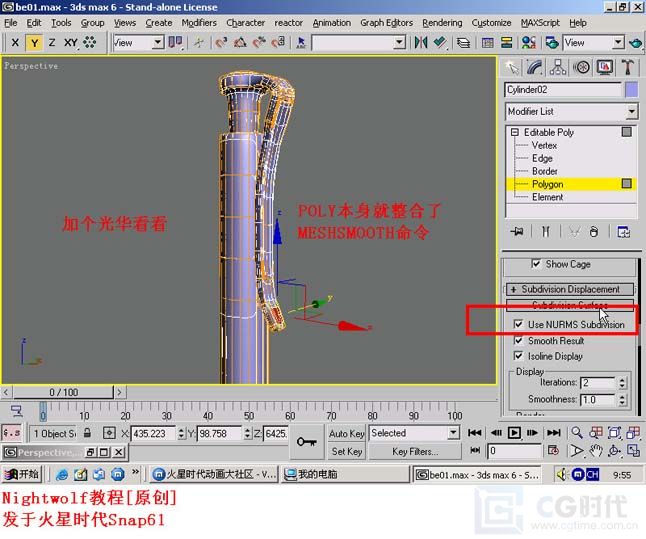Open the Schematic View toolbar icon
This screenshot has width=646, height=539.
[x=506, y=42]
